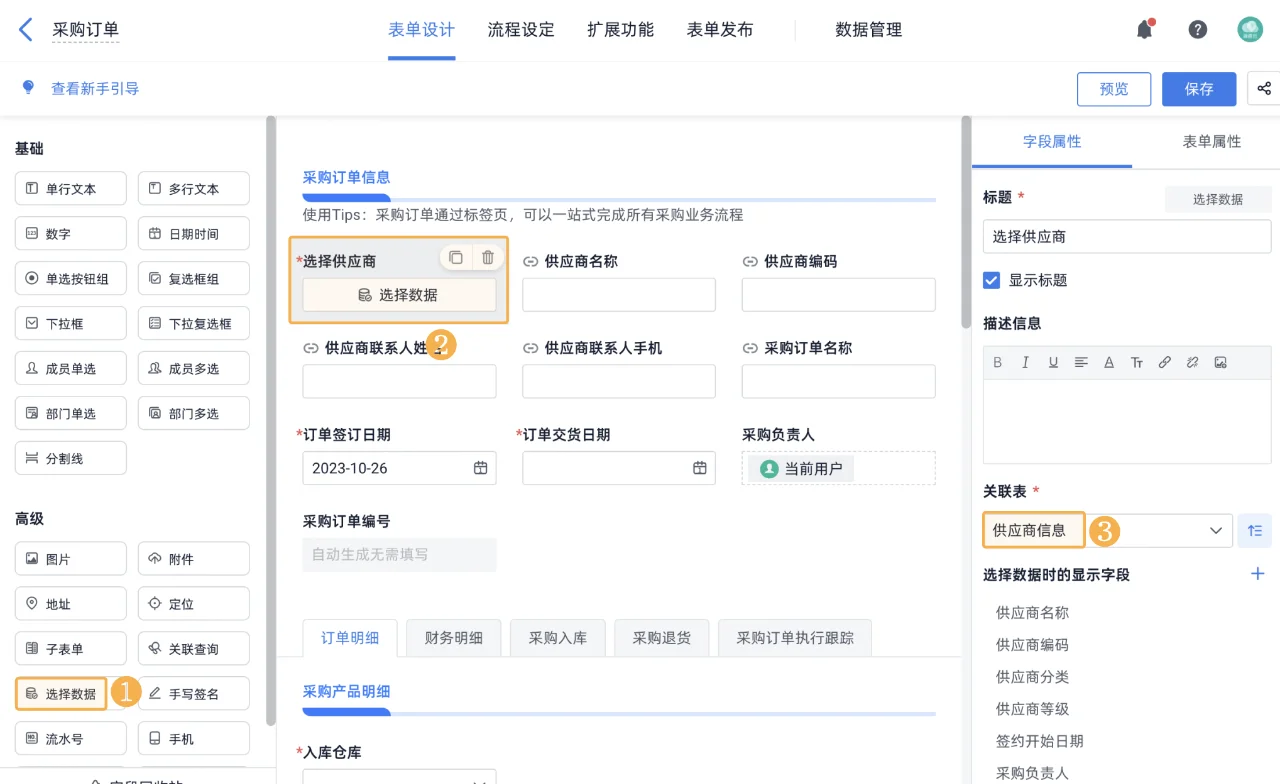Click the copy icon on 选择供应商 field

[458, 257]
